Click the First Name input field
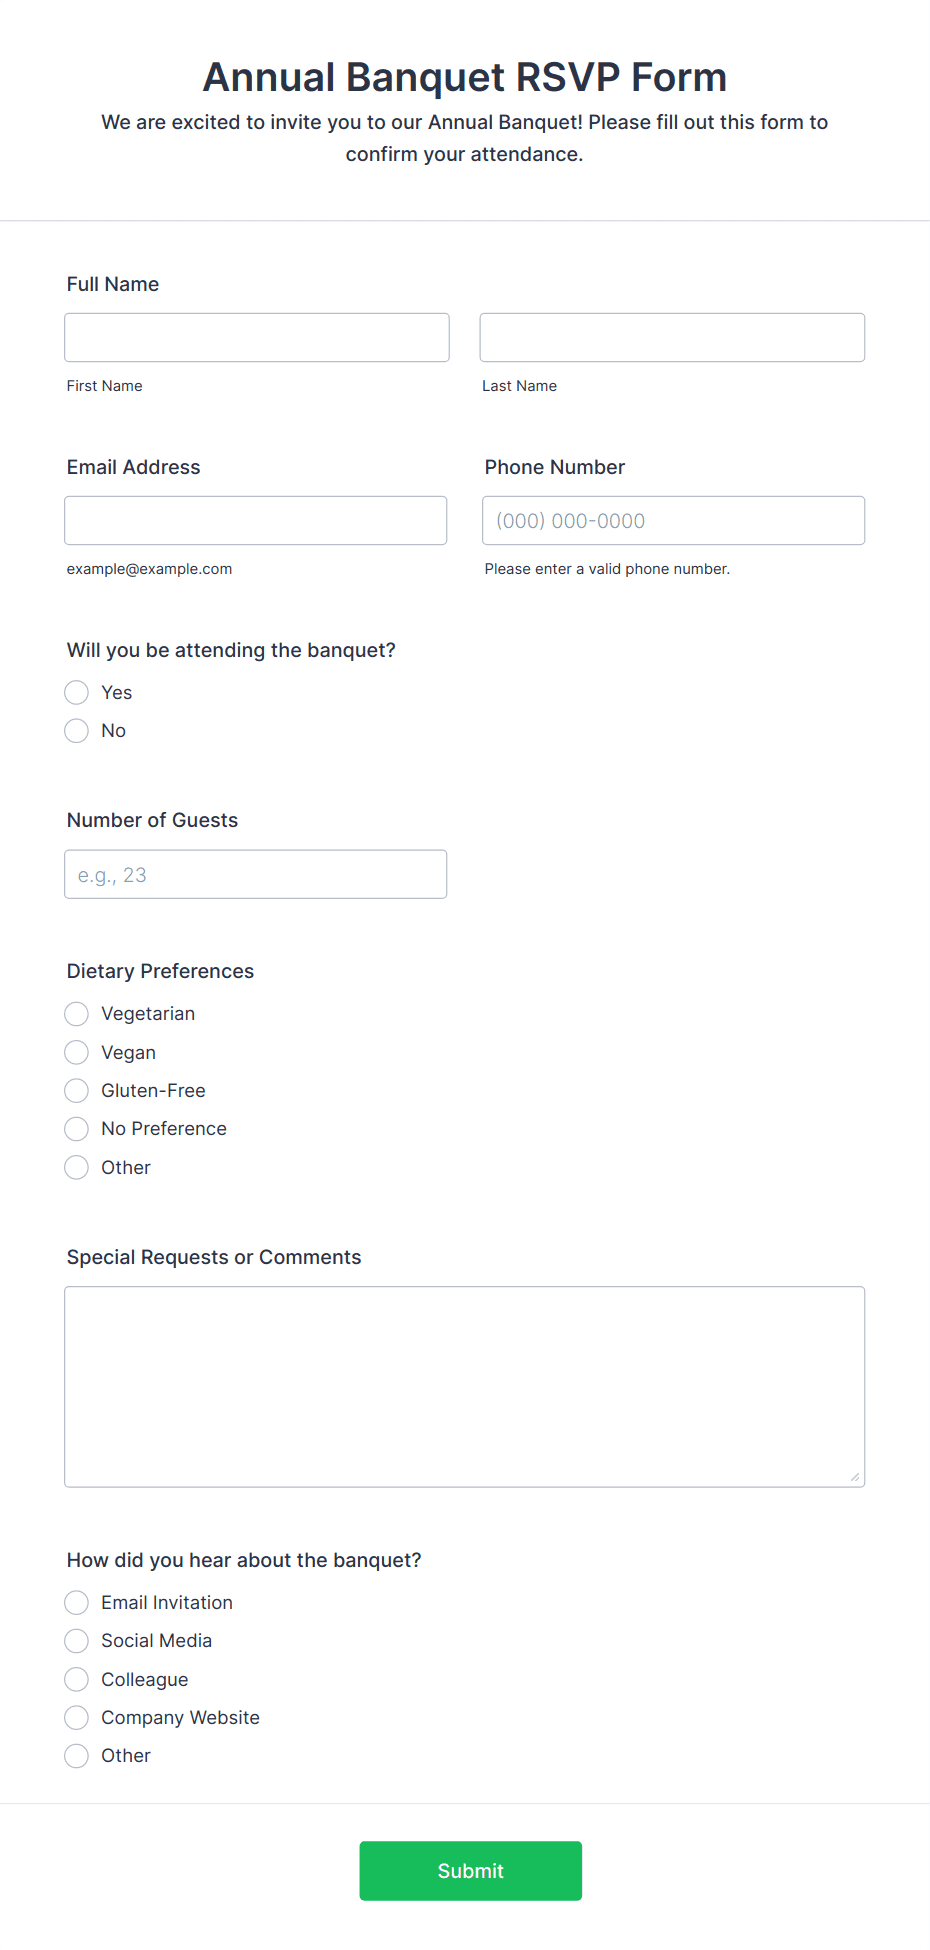This screenshot has height=1950, width=930. click(256, 337)
